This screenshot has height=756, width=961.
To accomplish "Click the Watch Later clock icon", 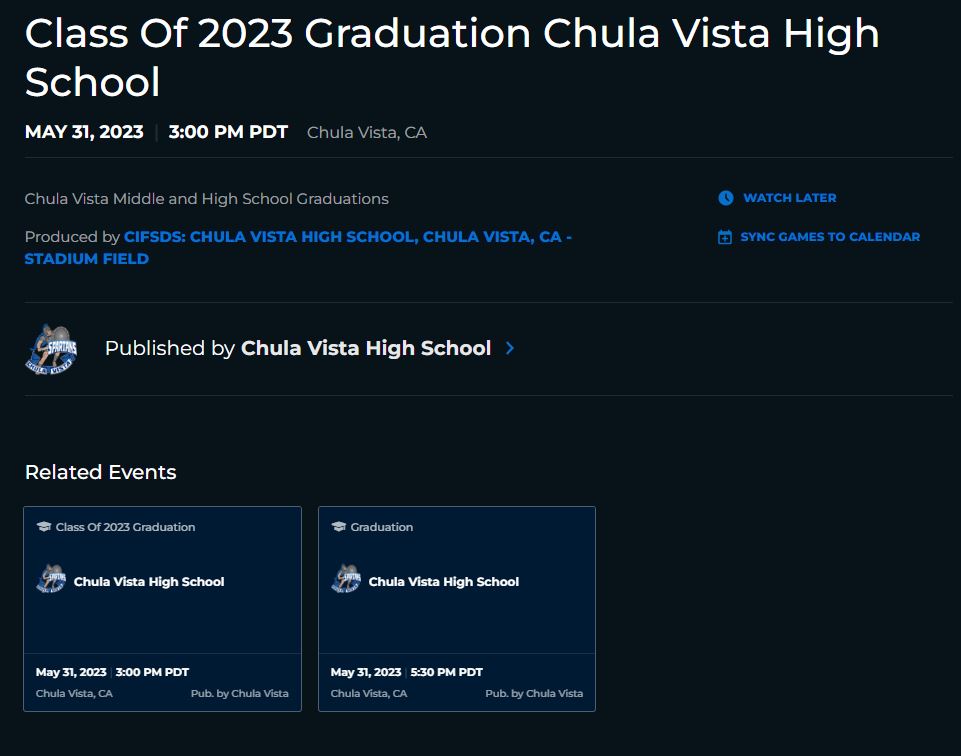I will tap(726, 198).
